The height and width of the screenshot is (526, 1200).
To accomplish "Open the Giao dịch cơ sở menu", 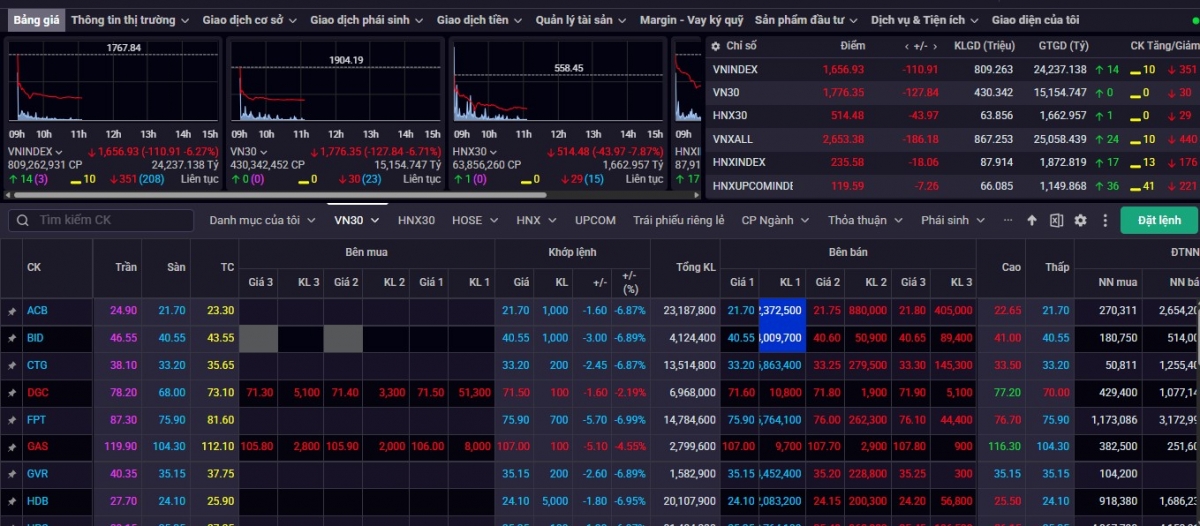I will click(248, 20).
